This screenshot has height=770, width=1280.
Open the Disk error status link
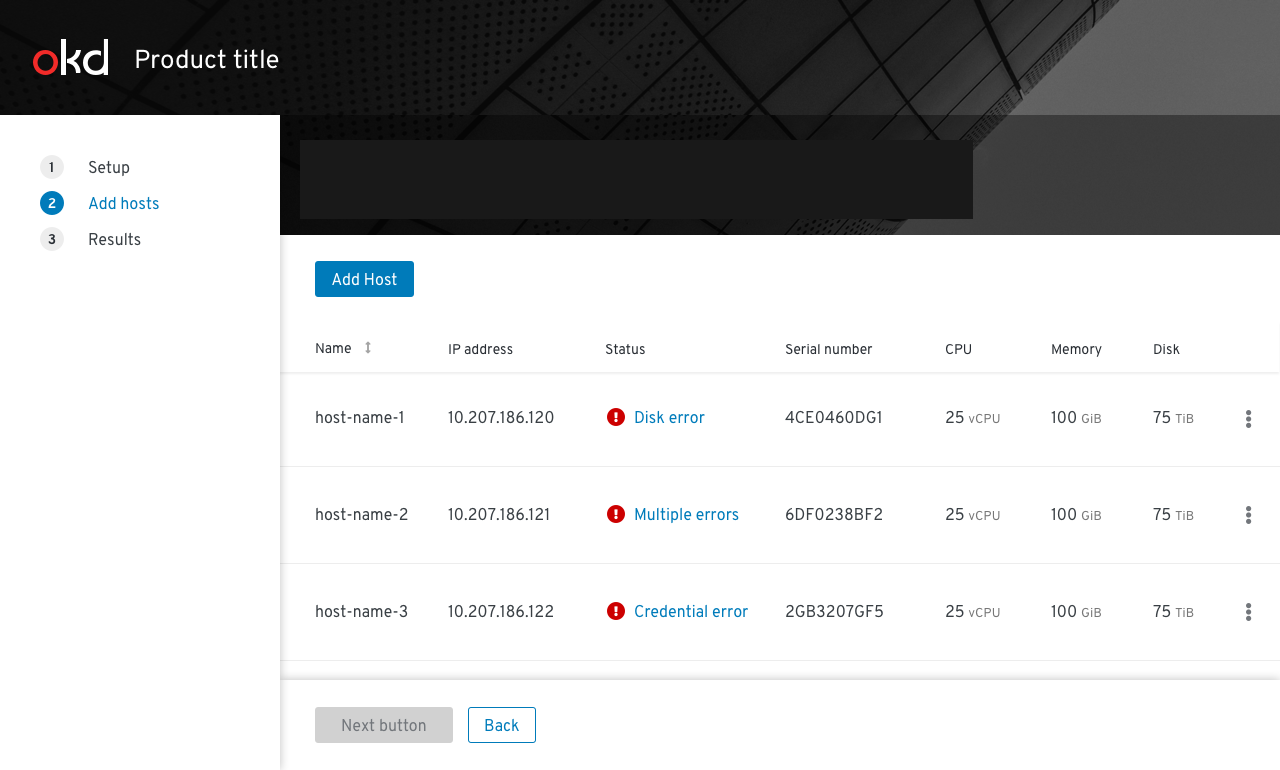point(669,417)
